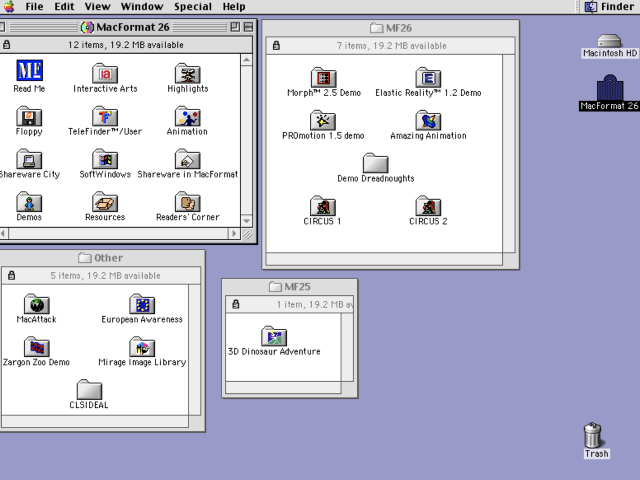This screenshot has height=480, width=640.
Task: Select the Shareware in MacFormat folder
Action: [x=187, y=159]
